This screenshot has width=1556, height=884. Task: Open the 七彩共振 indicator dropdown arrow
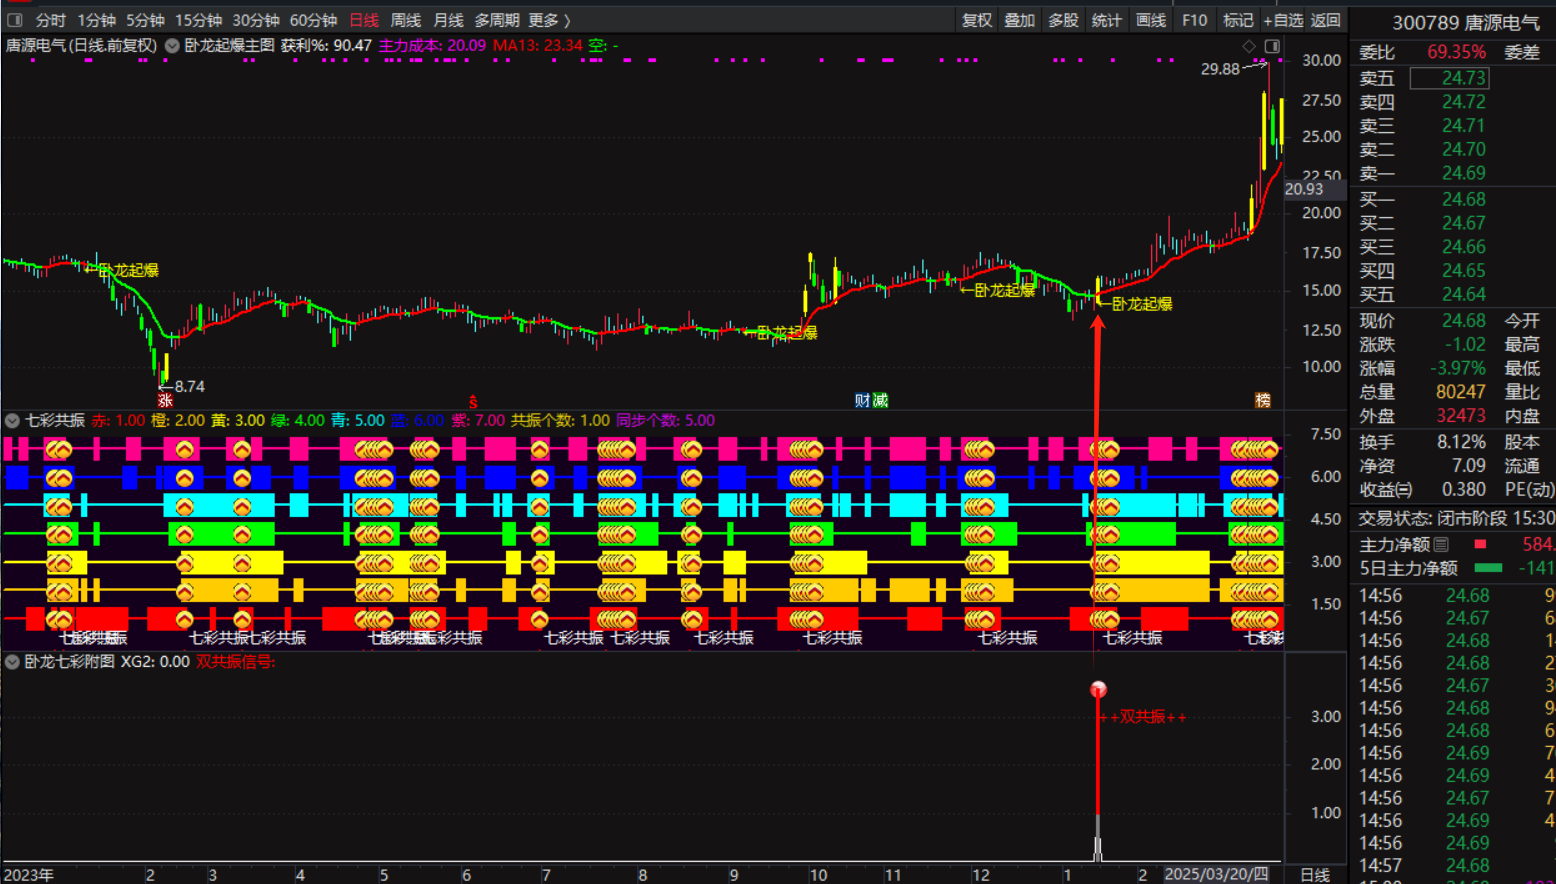pos(13,421)
